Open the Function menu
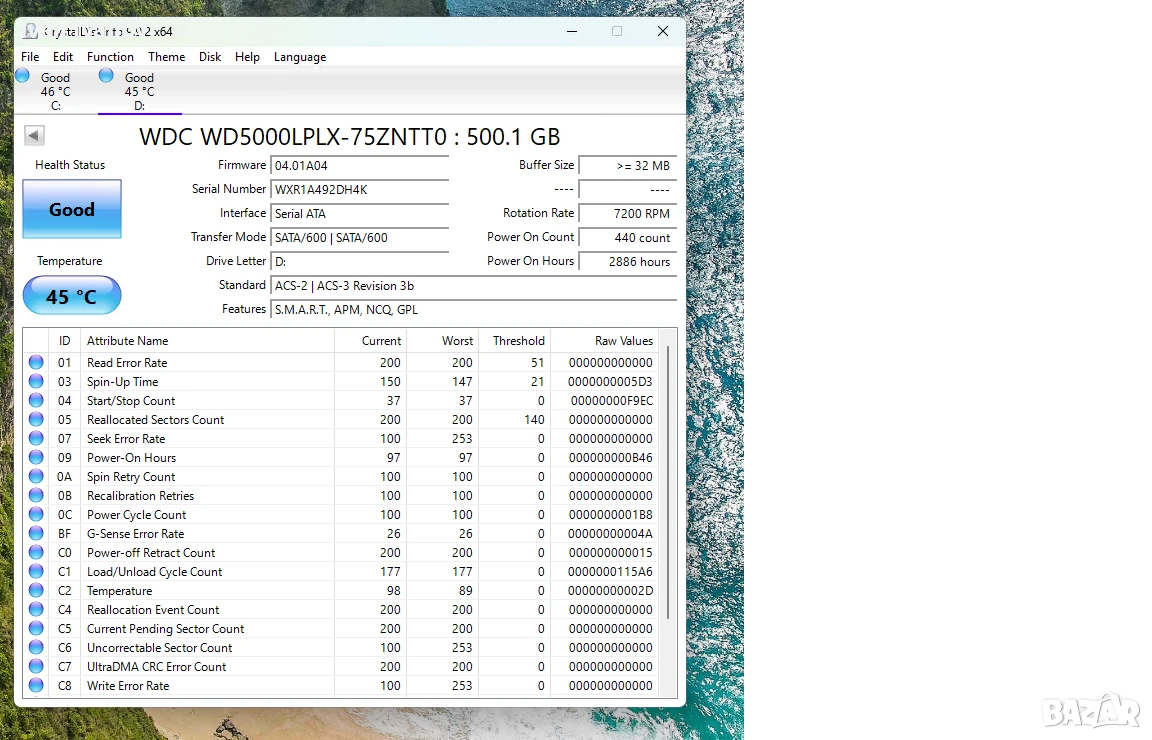This screenshot has width=1152, height=740. [x=110, y=57]
